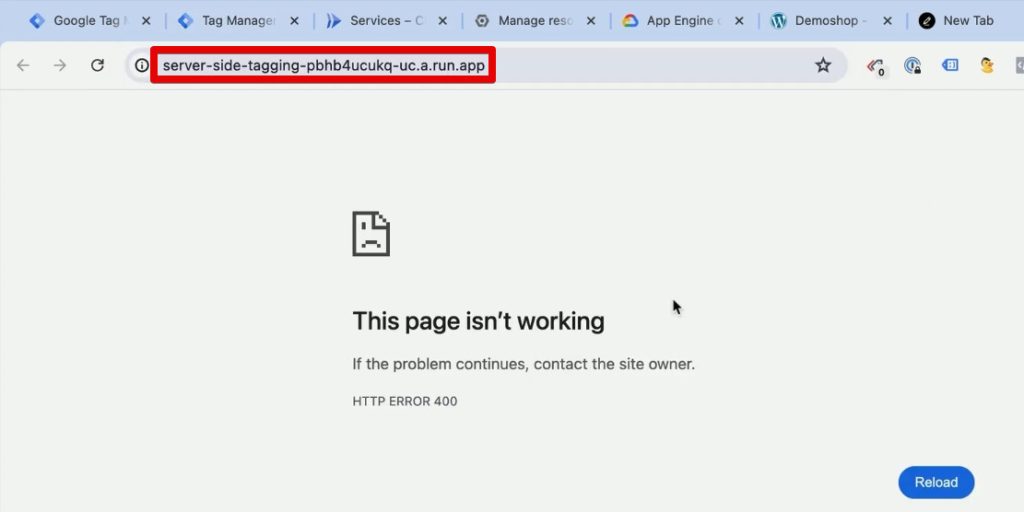Screen dimensions: 1024x512
Task: Open the Services tab
Action: 388,21
